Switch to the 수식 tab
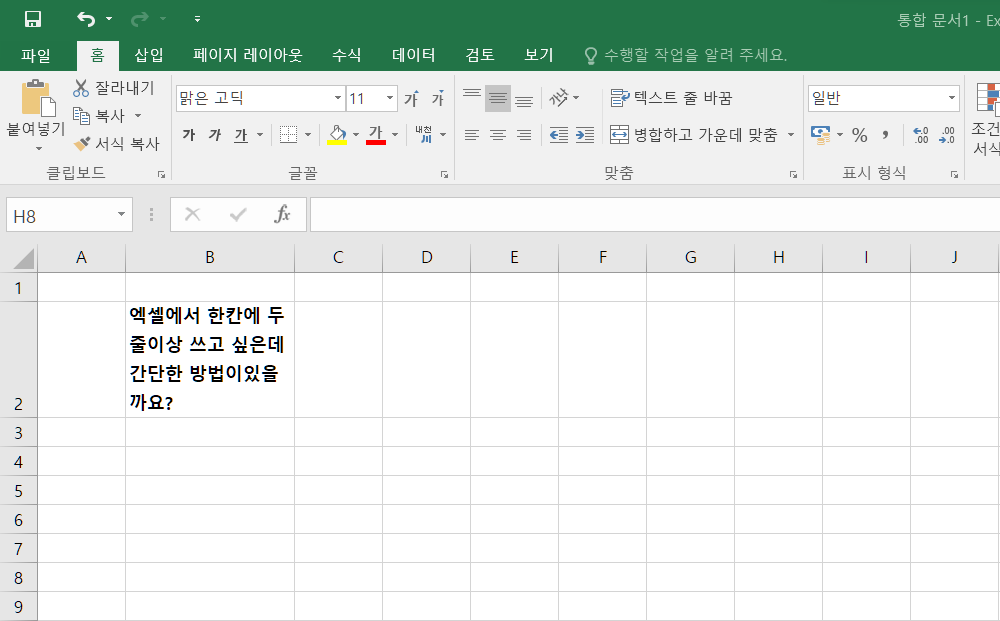 coord(346,55)
